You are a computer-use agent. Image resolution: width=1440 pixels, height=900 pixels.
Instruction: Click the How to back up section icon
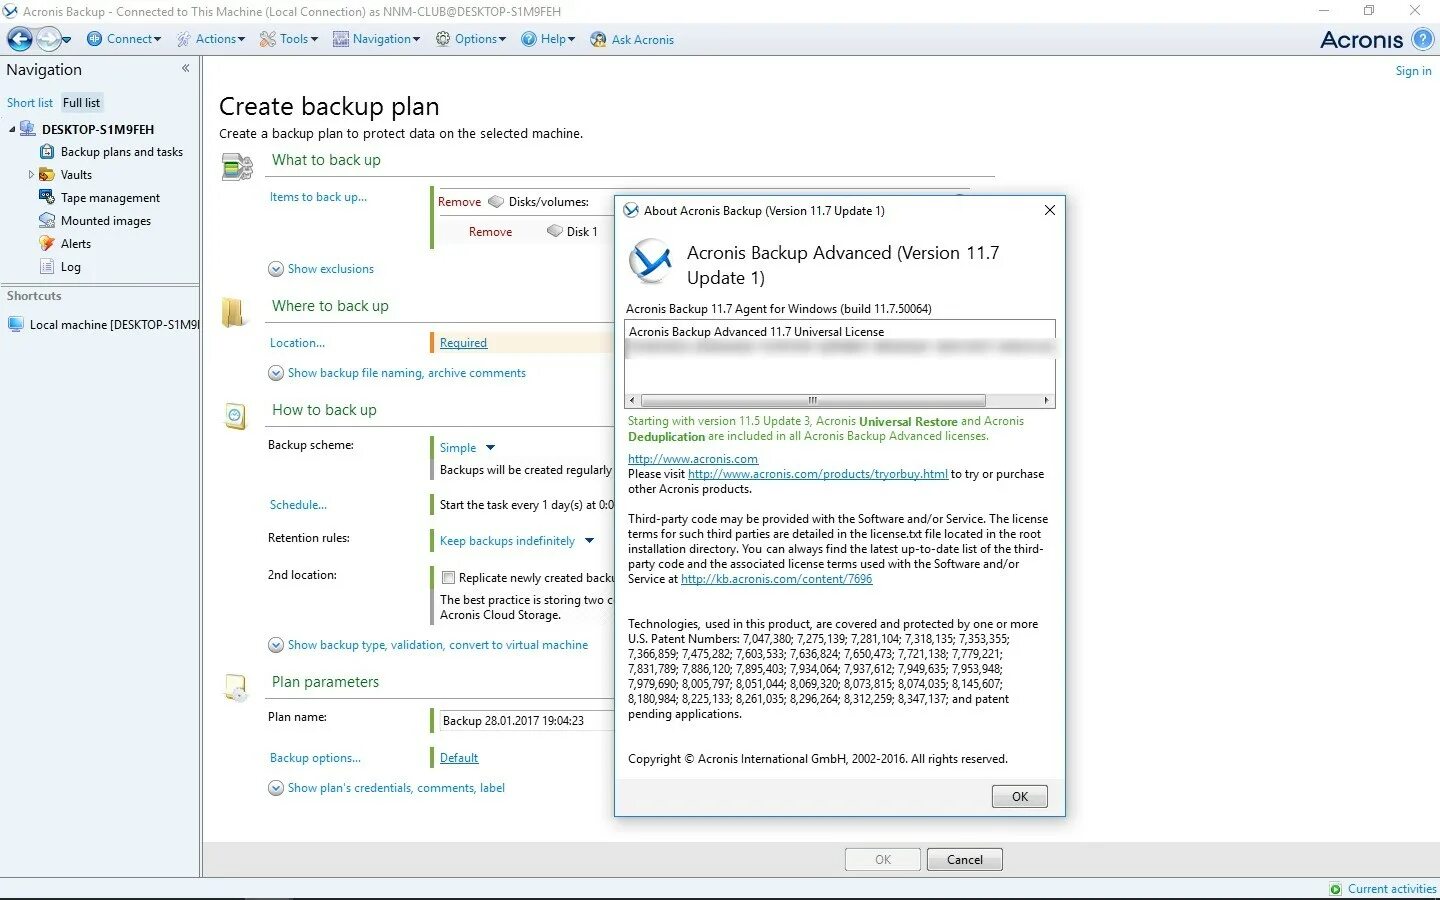pos(235,416)
